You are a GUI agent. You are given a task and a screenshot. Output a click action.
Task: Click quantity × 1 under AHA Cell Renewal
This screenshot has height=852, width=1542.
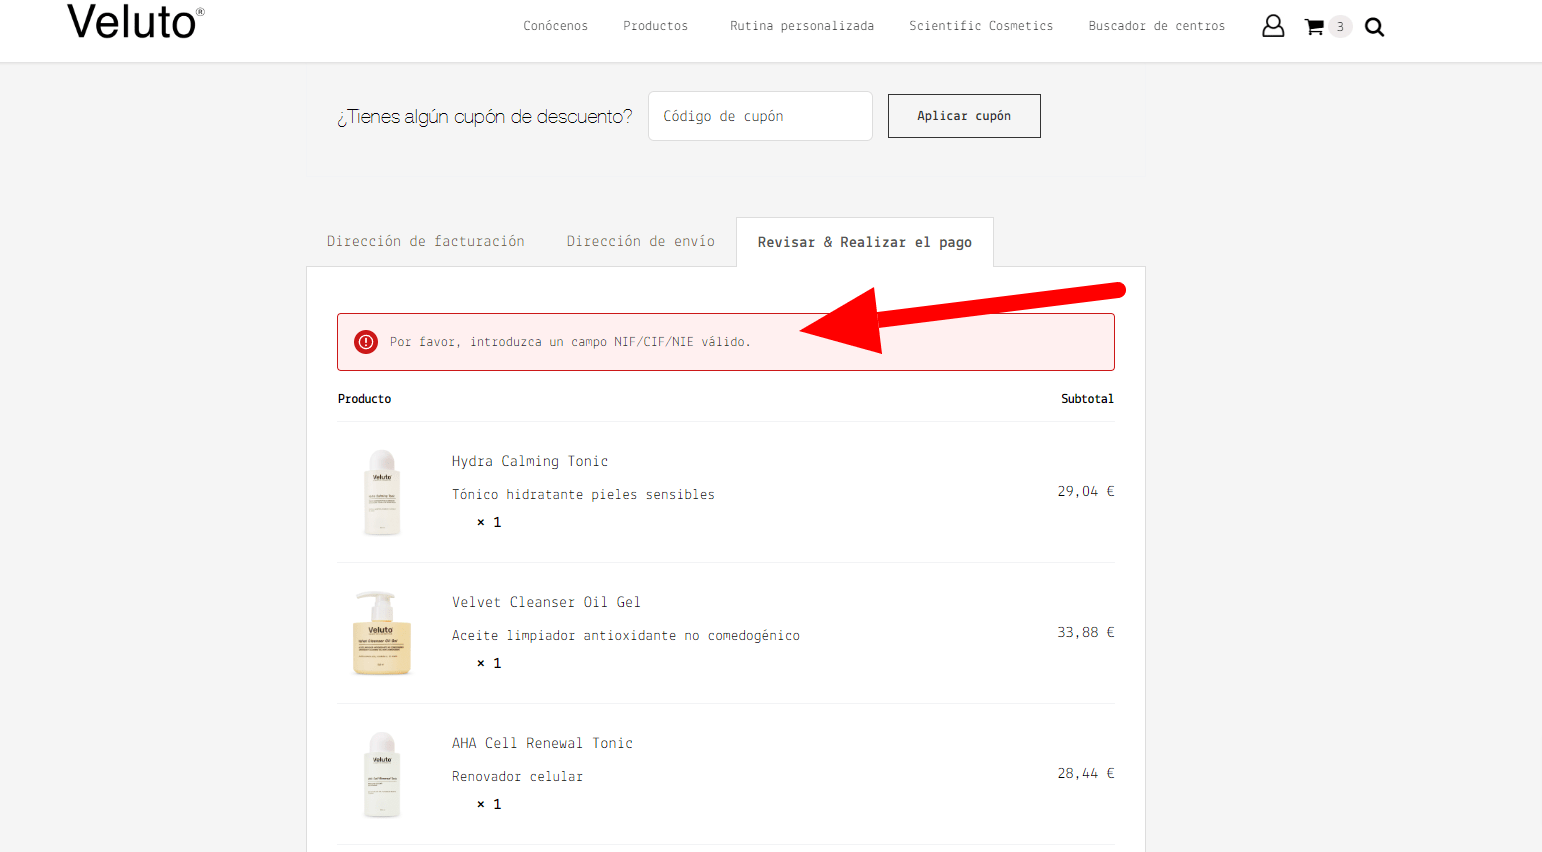click(489, 804)
